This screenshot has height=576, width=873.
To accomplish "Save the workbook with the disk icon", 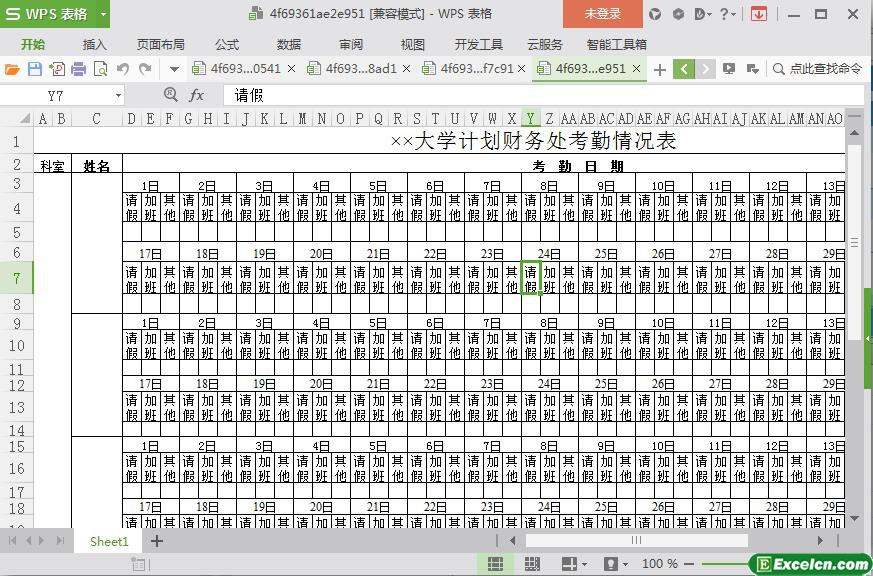I will tap(35, 69).
